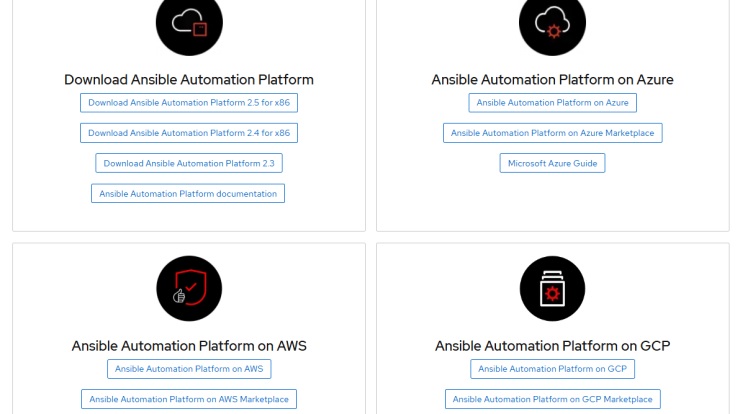Click the Ansible Automation Platform on AWS heading
The width and height of the screenshot is (740, 414).
click(x=189, y=346)
